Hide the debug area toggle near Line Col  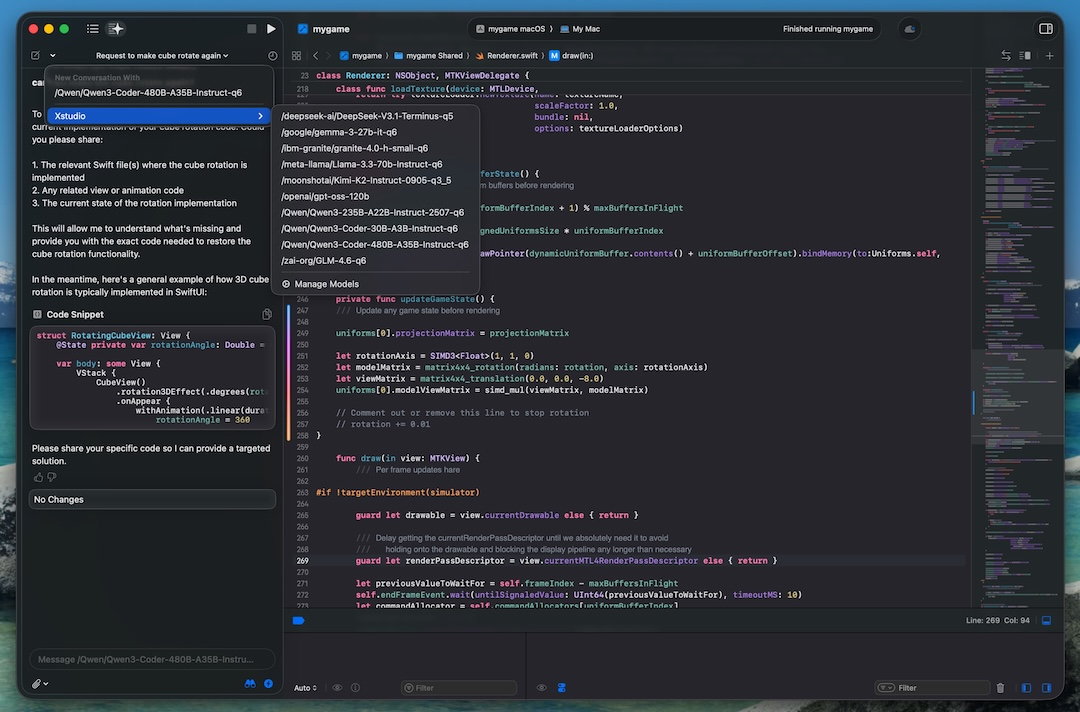1046,620
